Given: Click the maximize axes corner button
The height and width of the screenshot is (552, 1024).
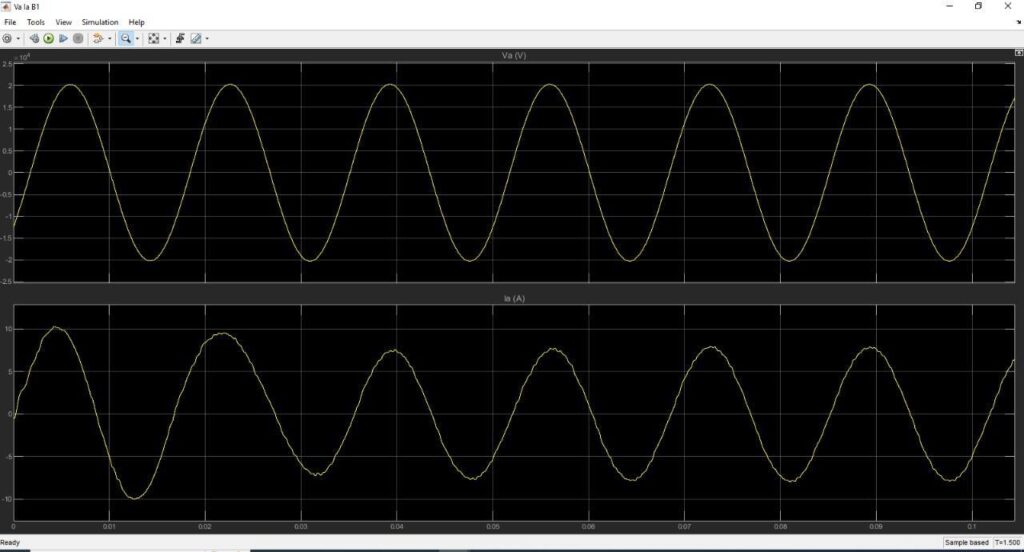Looking at the screenshot, I should click(1018, 53).
